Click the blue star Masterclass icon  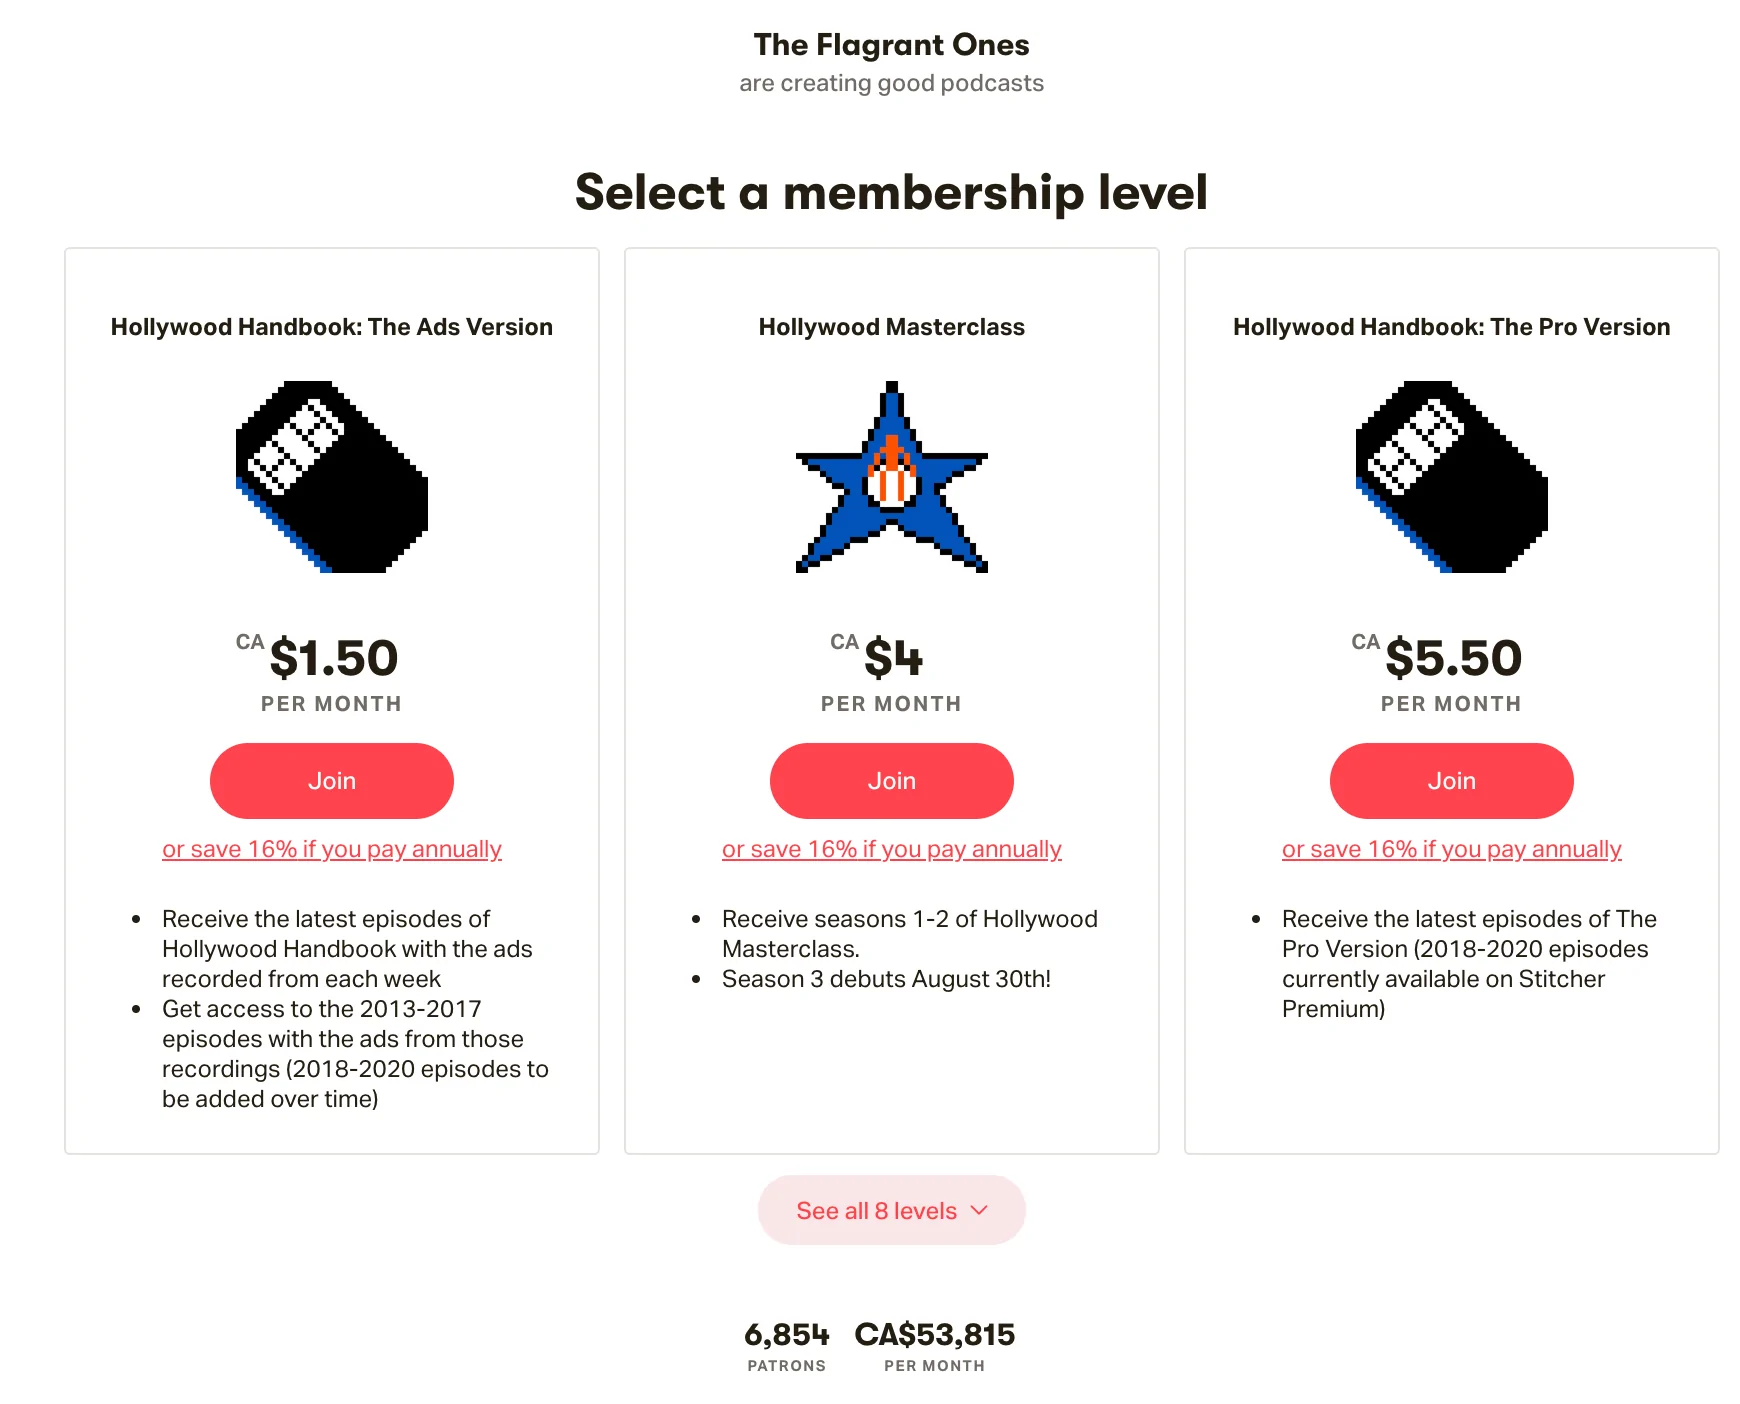[891, 476]
